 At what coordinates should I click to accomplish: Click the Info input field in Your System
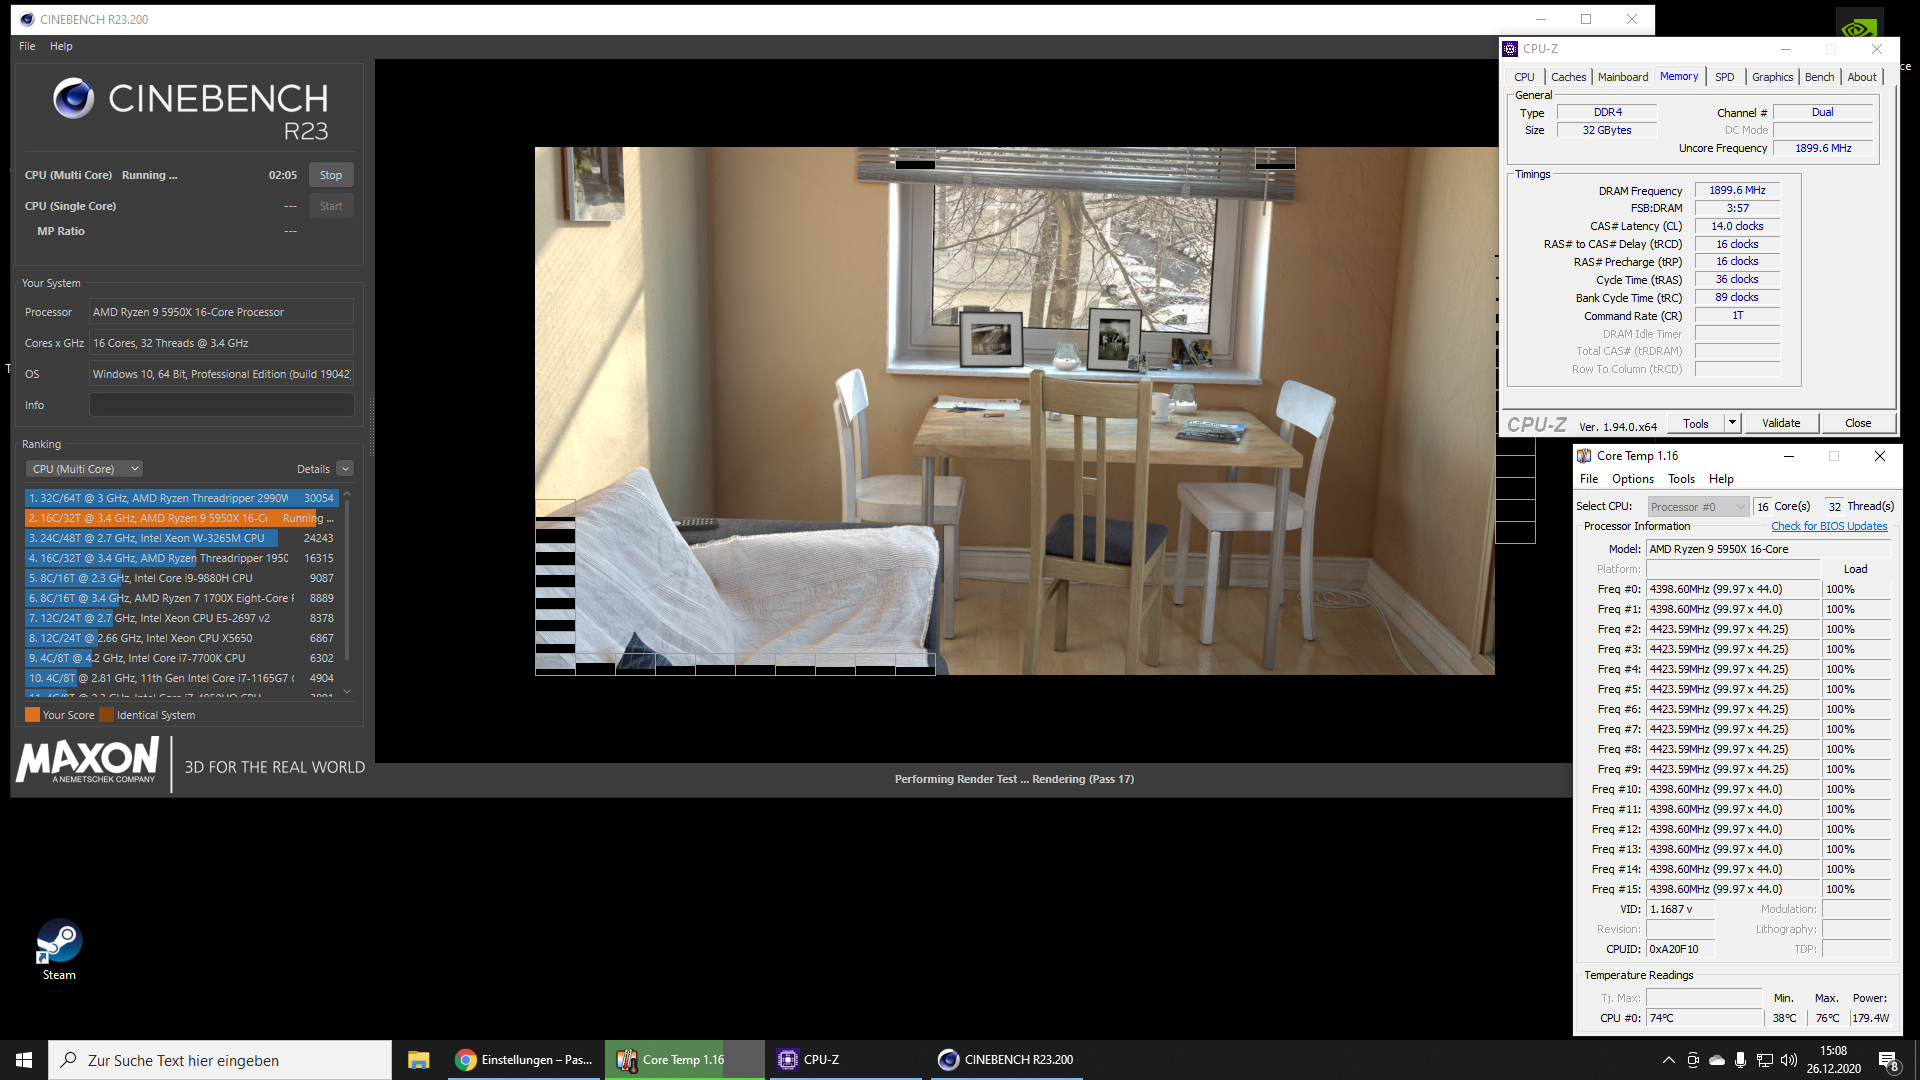tap(221, 405)
